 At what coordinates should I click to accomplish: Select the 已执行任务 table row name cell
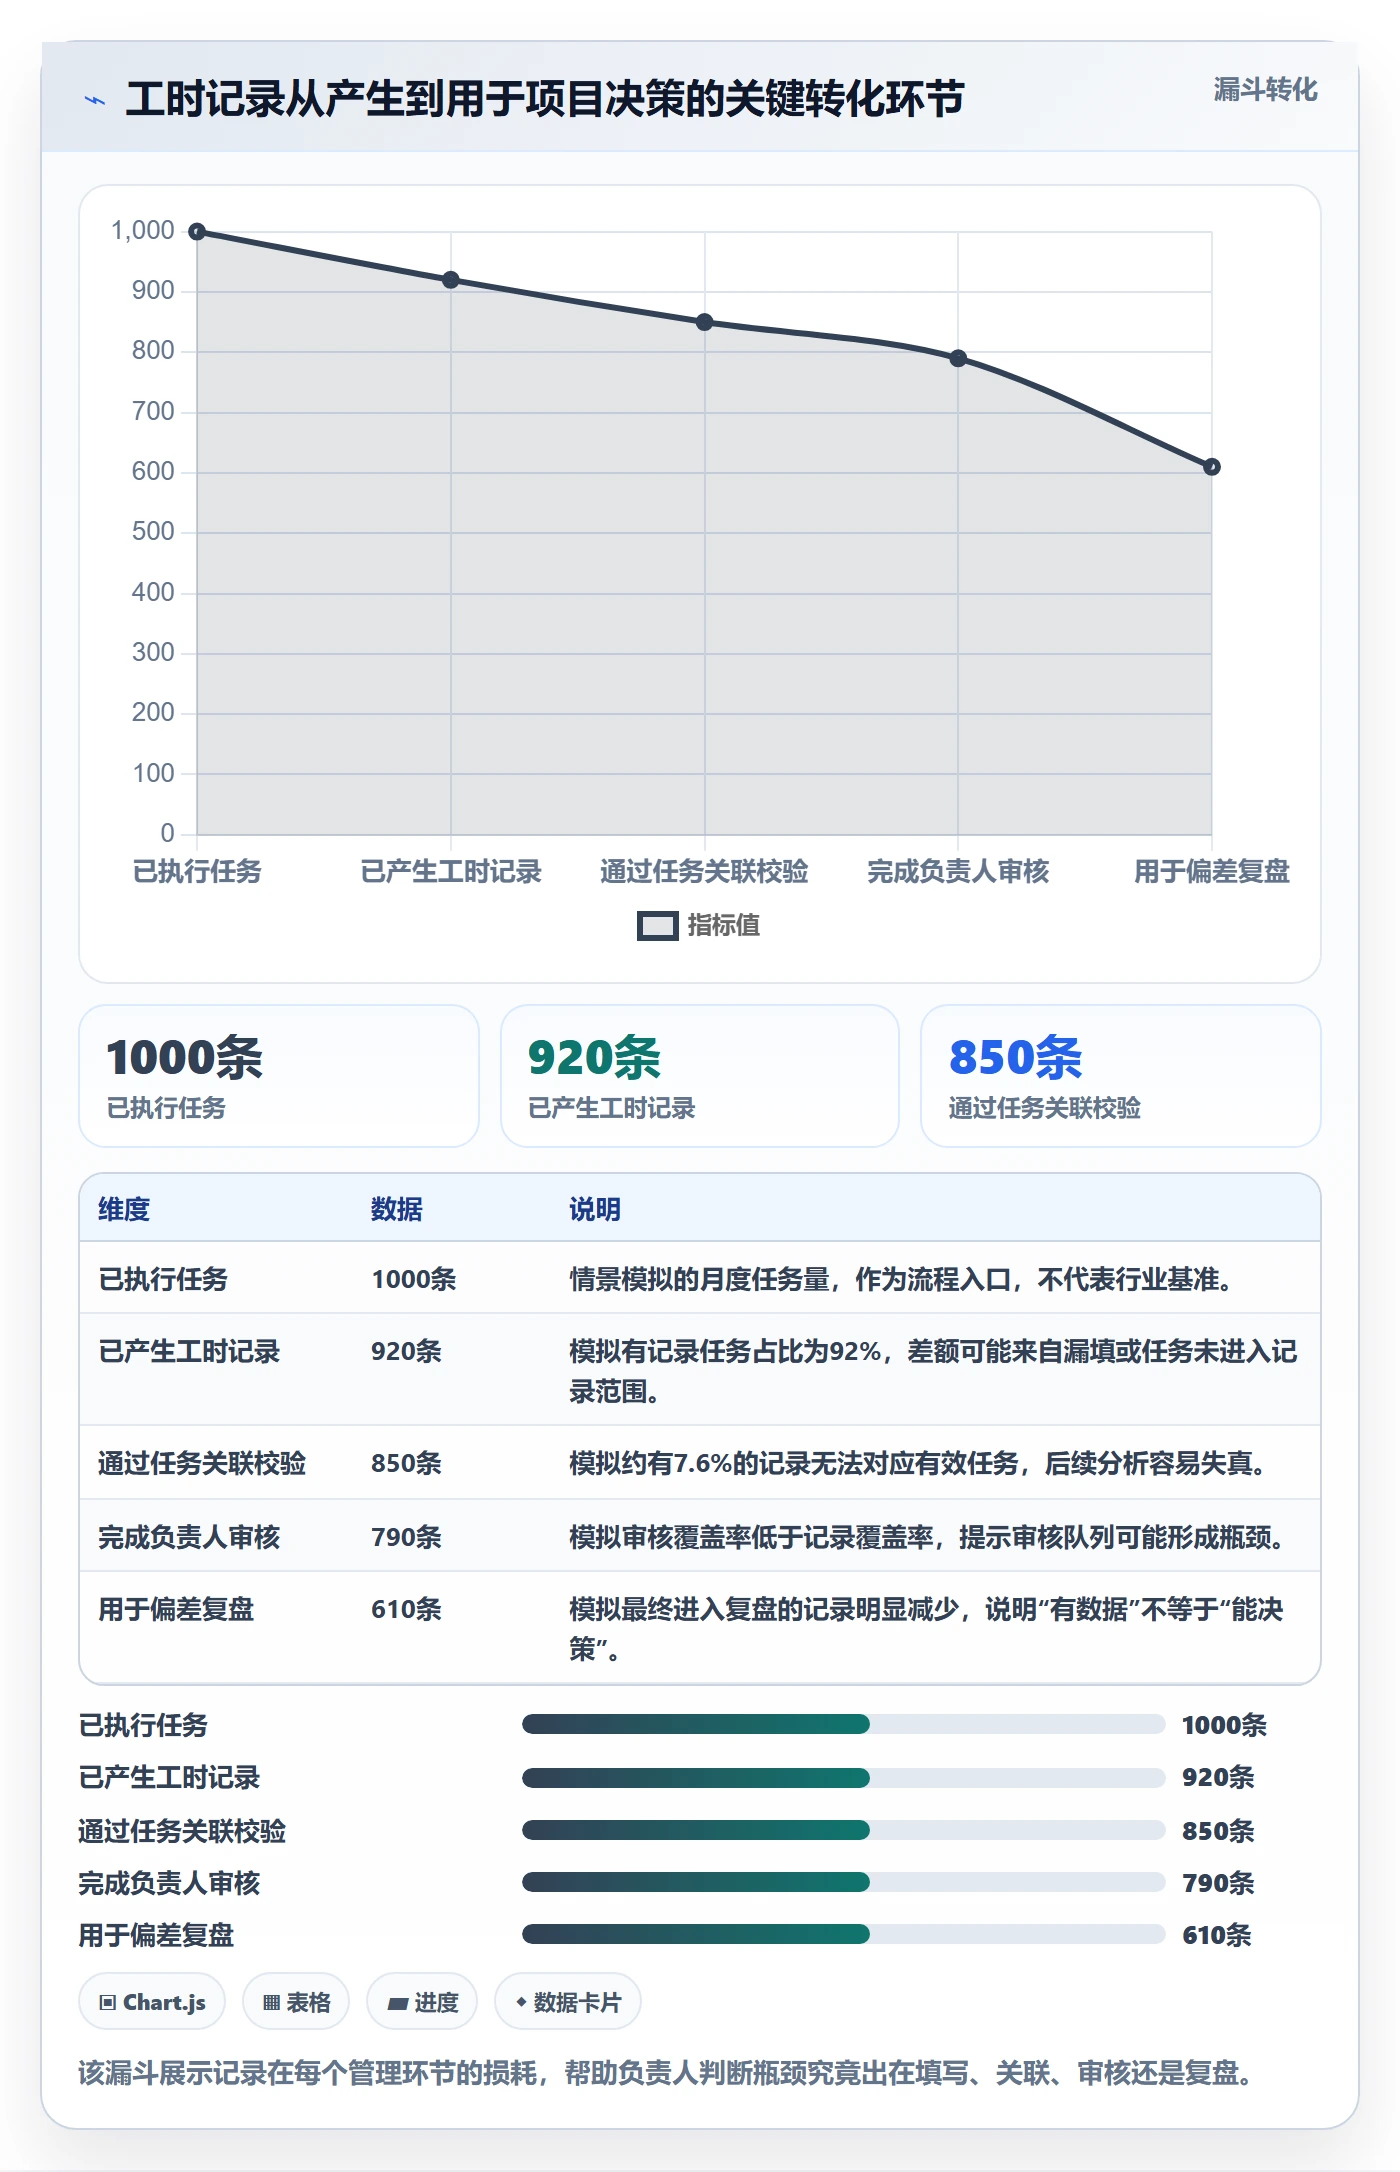163,1279
